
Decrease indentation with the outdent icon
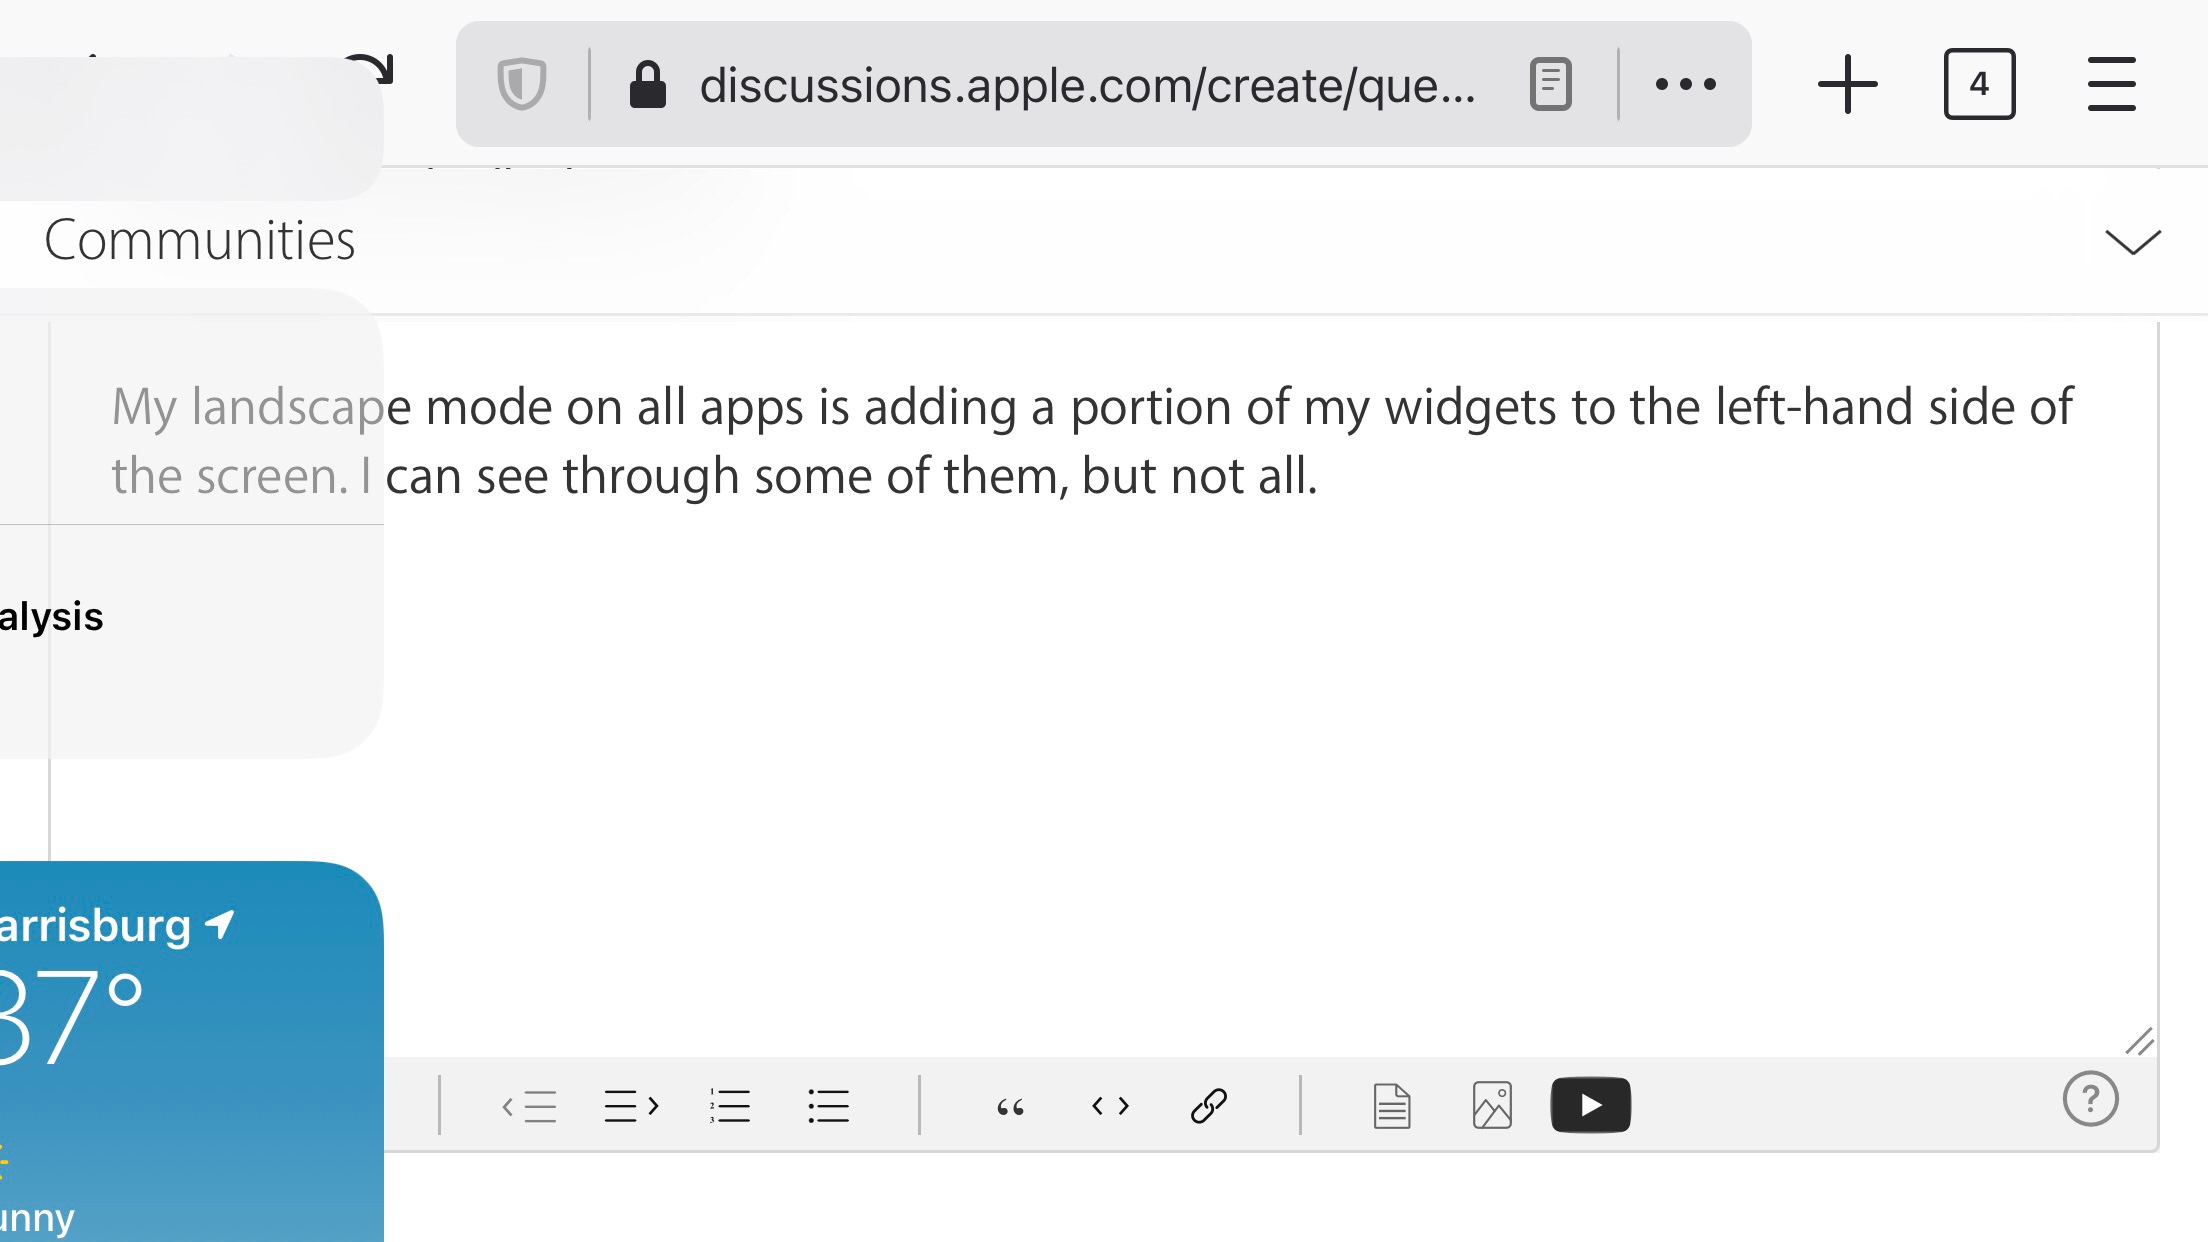pyautogui.click(x=532, y=1105)
